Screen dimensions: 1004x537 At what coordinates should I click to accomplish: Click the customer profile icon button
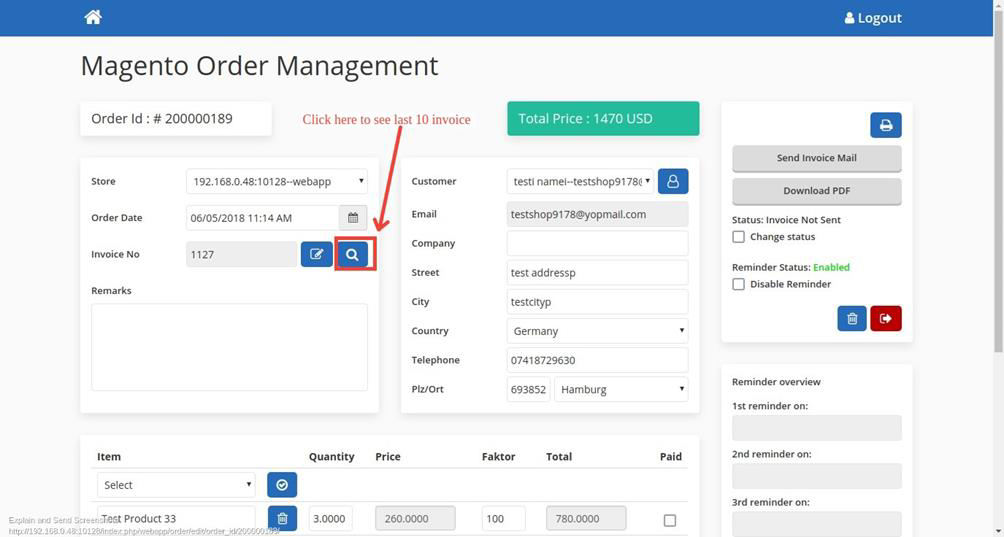click(x=673, y=181)
